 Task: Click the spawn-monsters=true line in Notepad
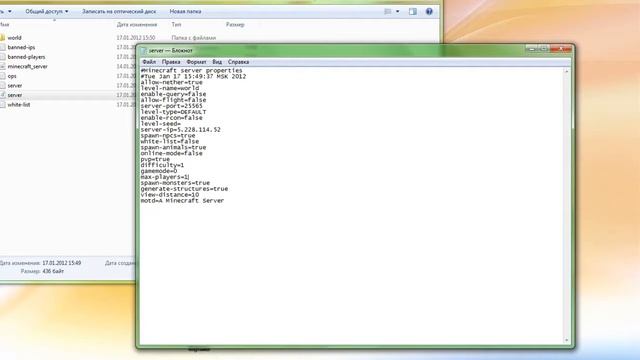[x=175, y=183]
